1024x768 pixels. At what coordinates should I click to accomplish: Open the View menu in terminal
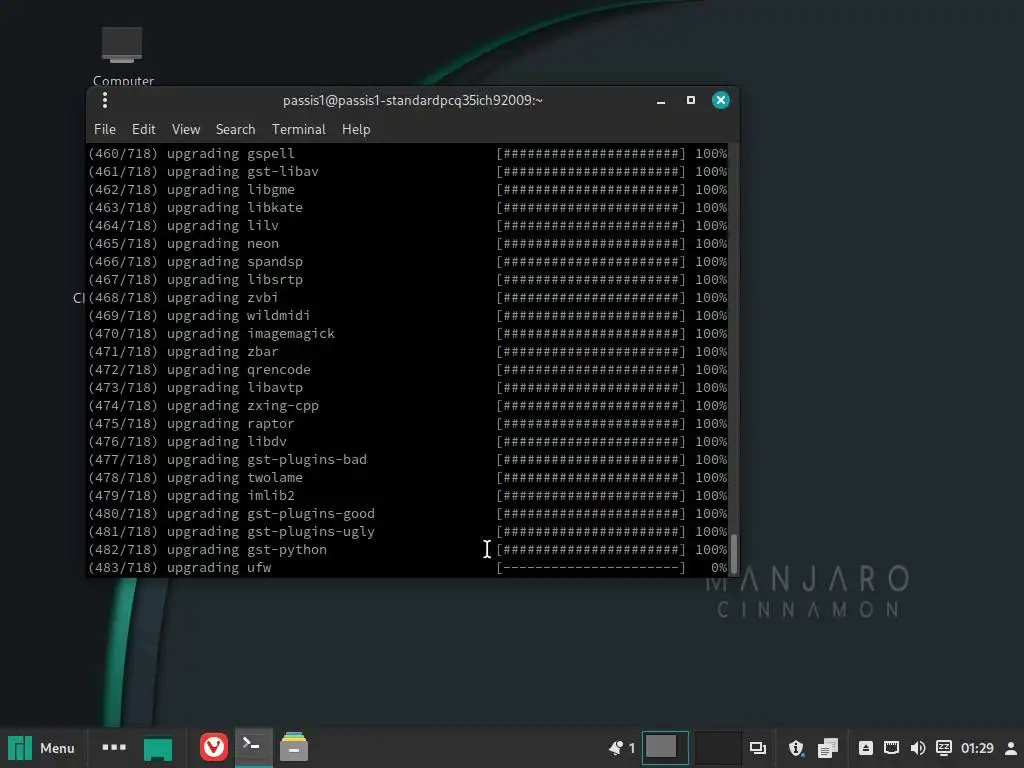coord(185,129)
